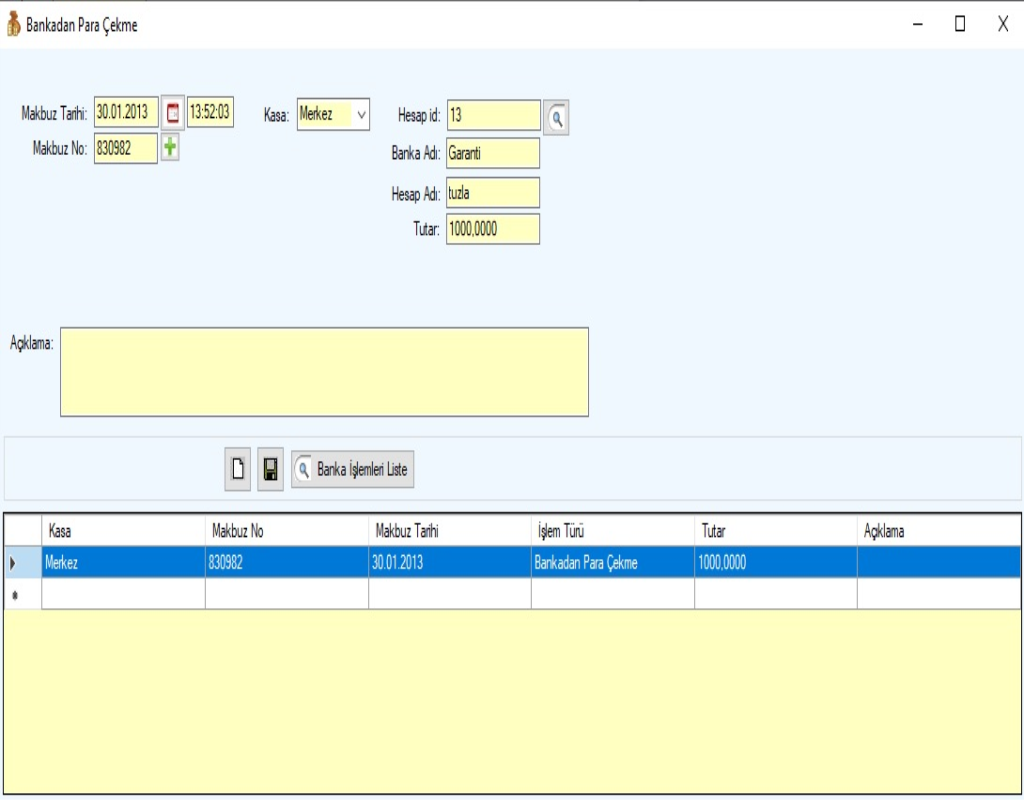Click the Bankadan Para Çekme grid cell
Screen dimensions: 1024x800
pos(612,563)
